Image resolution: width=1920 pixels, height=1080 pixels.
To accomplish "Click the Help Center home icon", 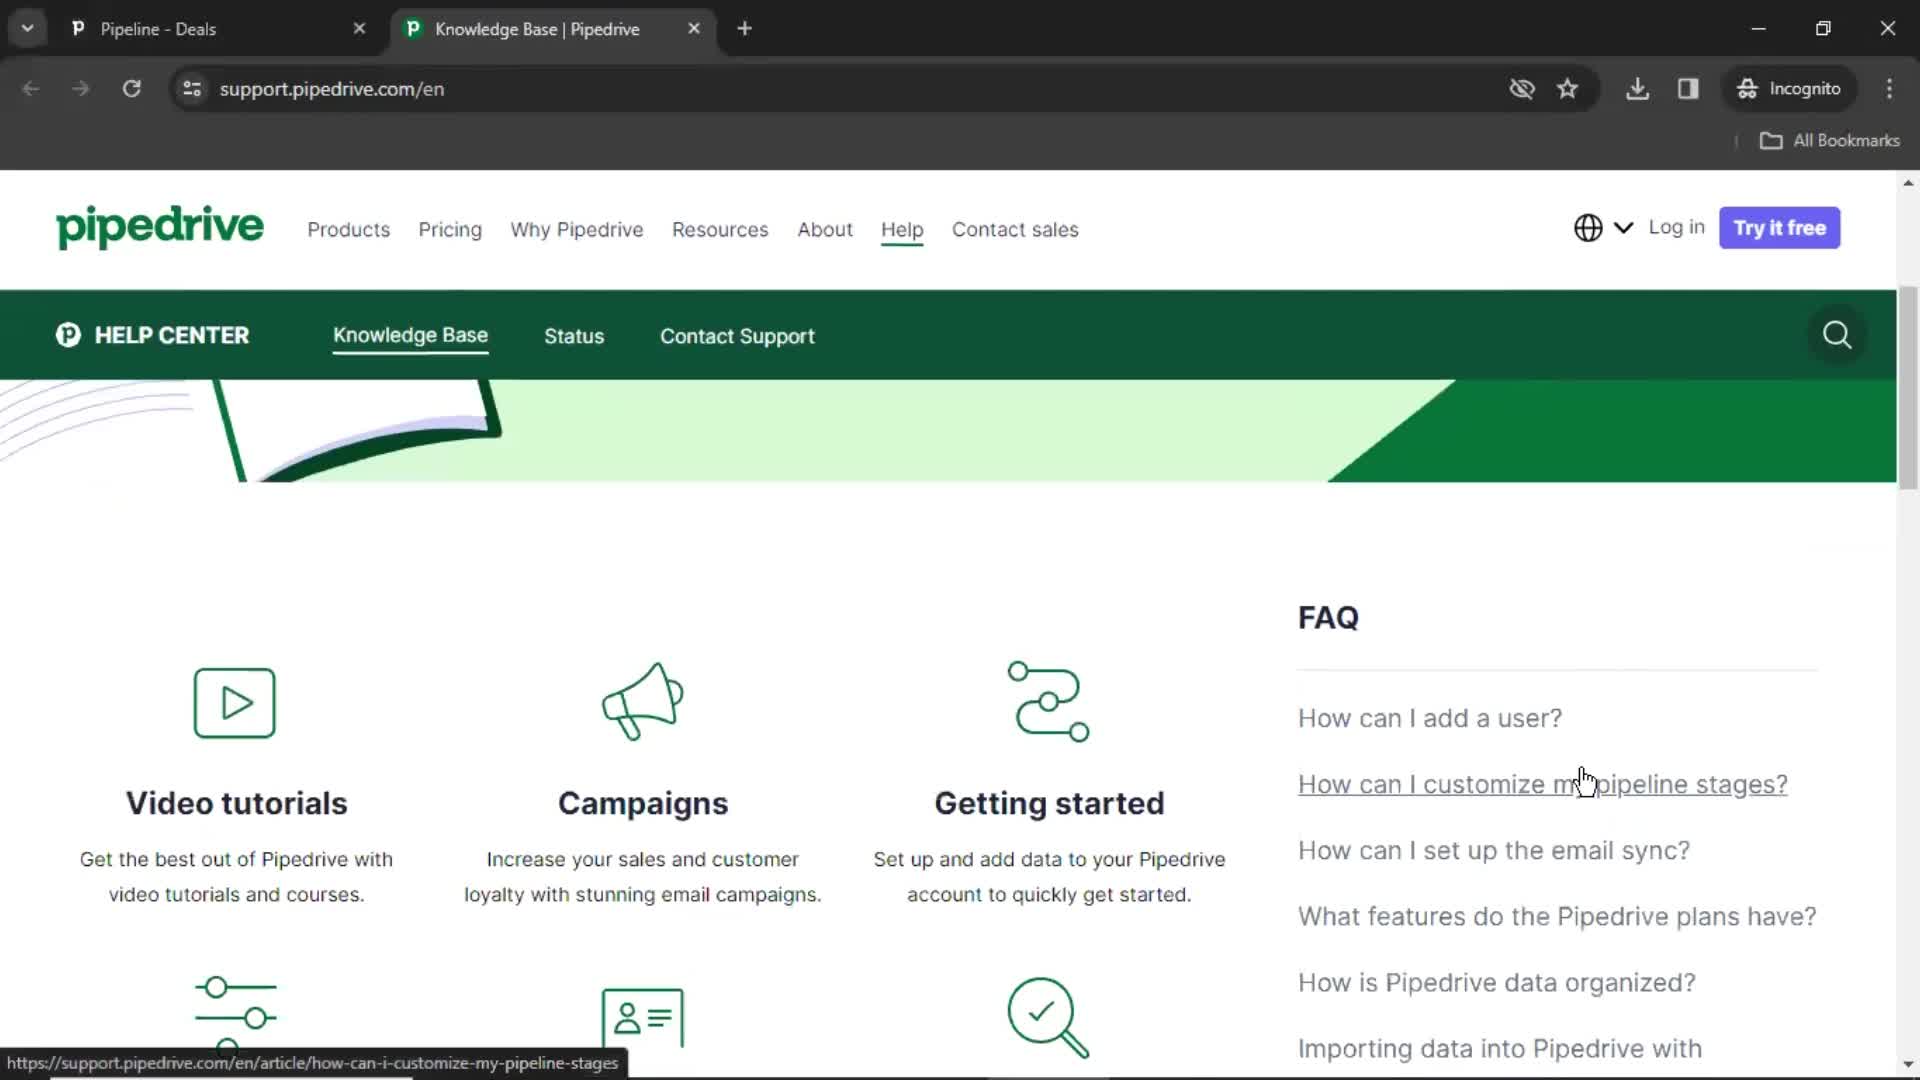I will tap(67, 335).
